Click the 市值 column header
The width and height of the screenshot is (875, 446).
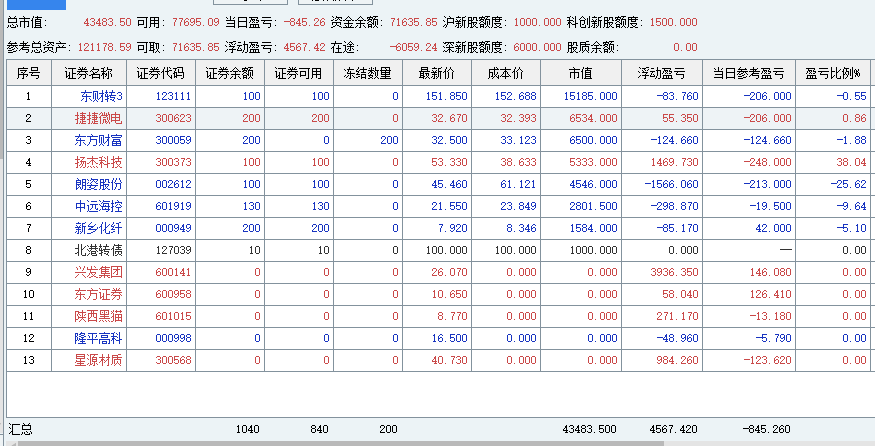click(x=581, y=73)
